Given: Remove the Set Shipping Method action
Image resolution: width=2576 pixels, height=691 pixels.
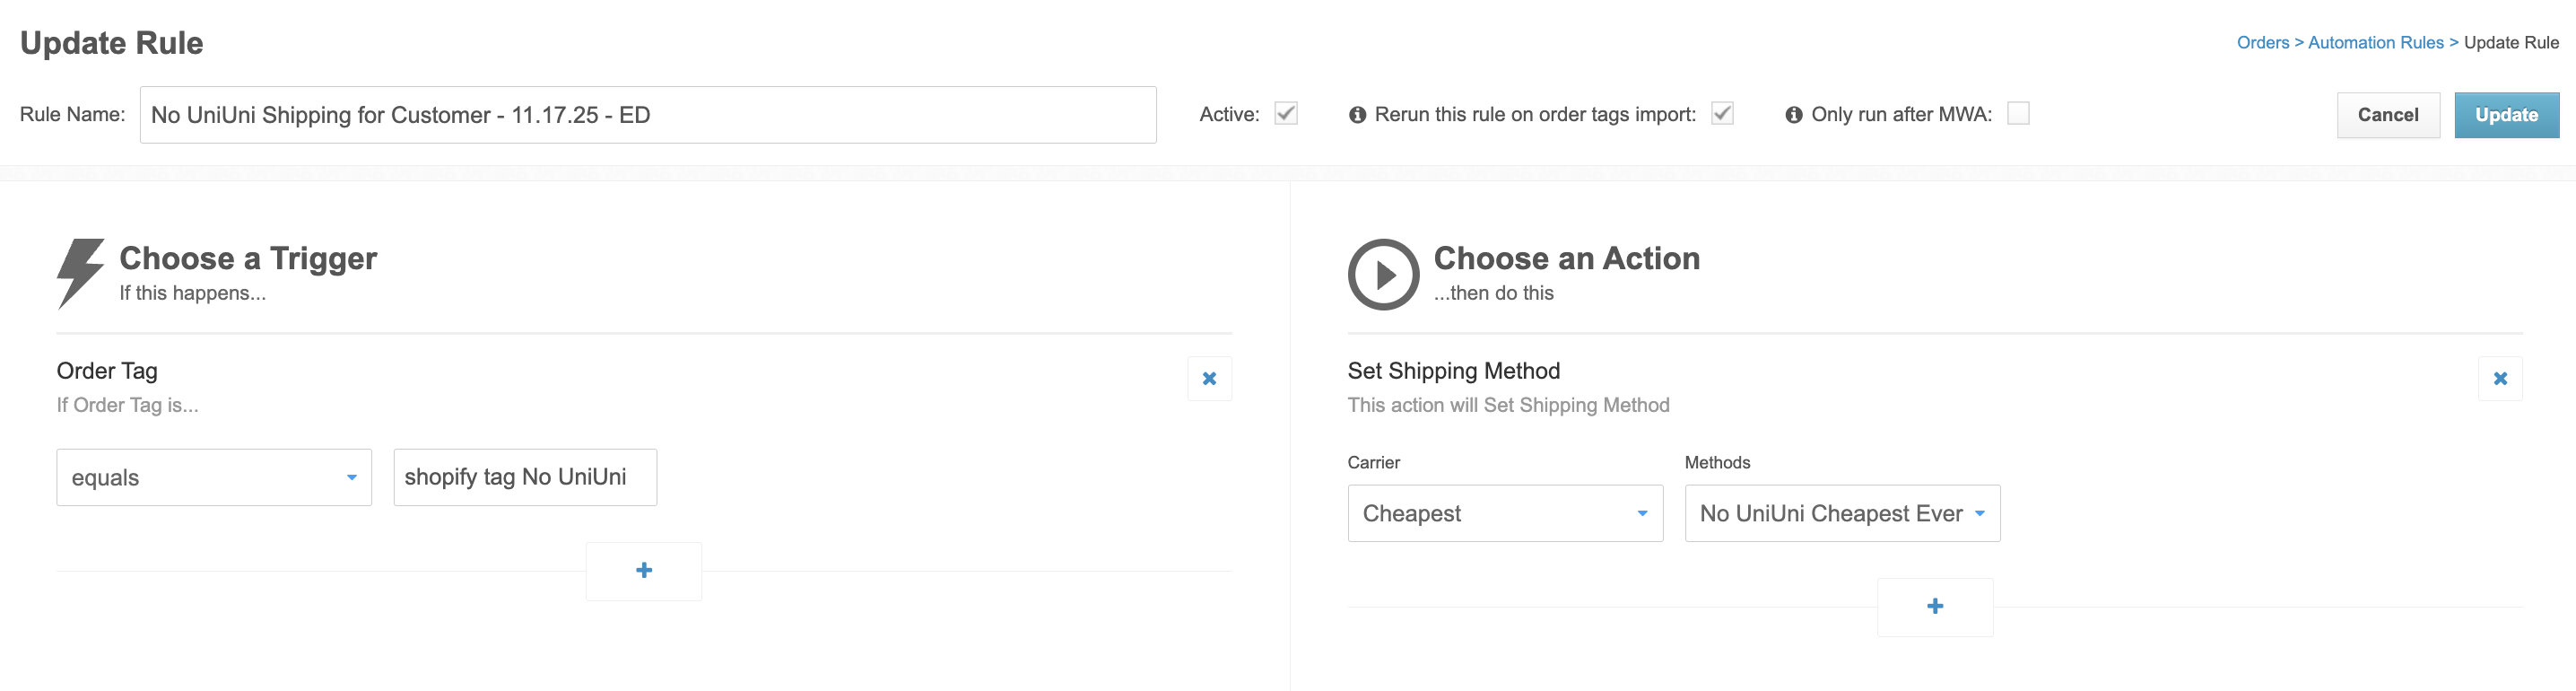Looking at the screenshot, I should [2499, 378].
